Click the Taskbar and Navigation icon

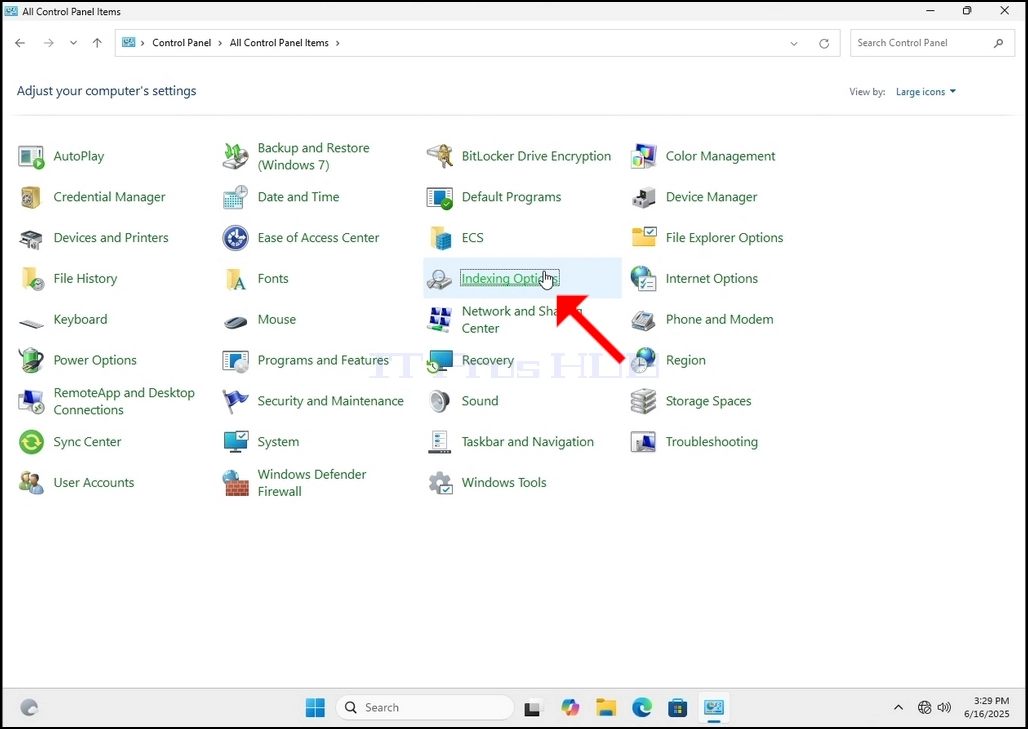(x=439, y=442)
